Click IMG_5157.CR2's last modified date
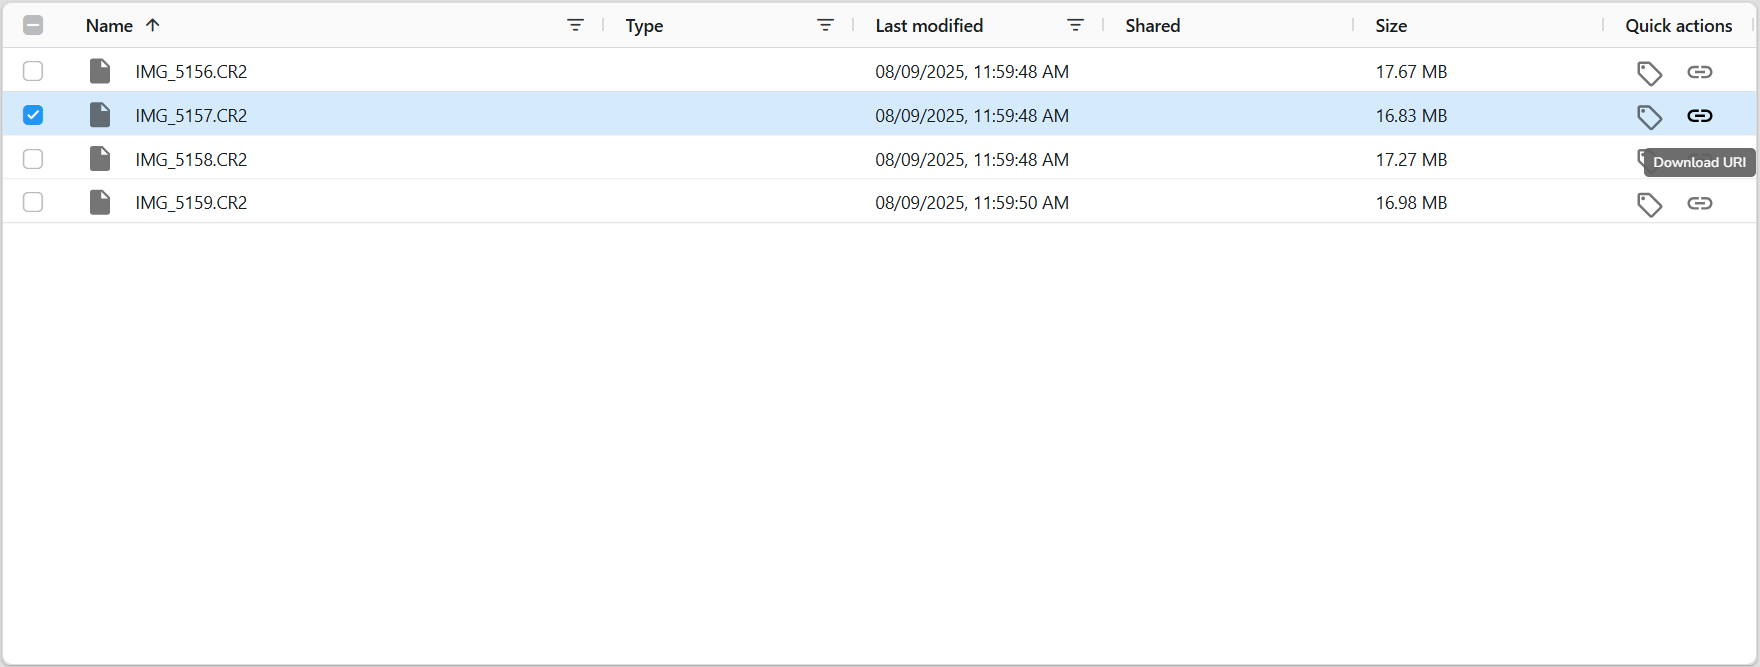 [972, 116]
